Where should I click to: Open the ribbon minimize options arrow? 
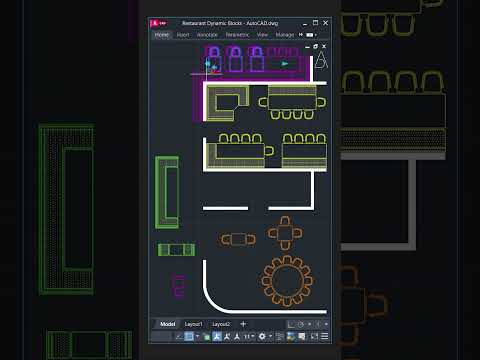click(315, 35)
